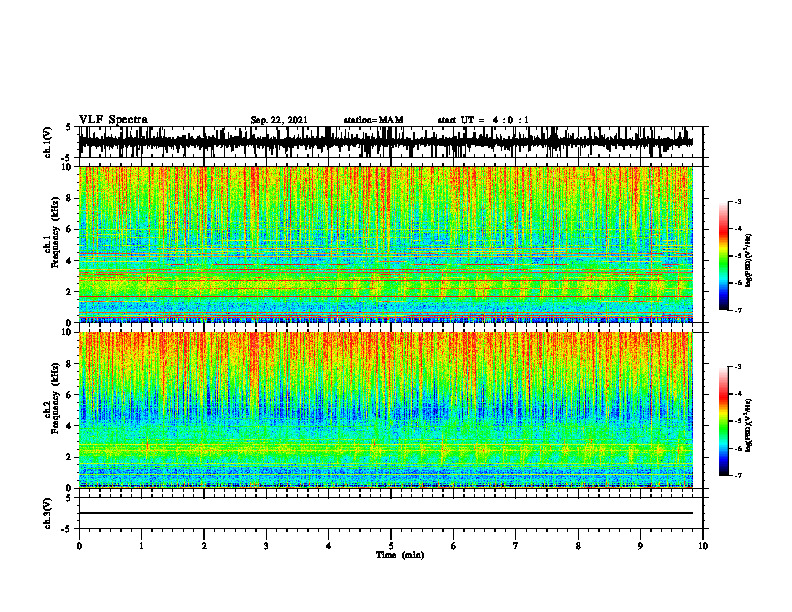Screen dimensions: 792x612
Task: Click time axis tick label "10"
Action: (x=703, y=546)
